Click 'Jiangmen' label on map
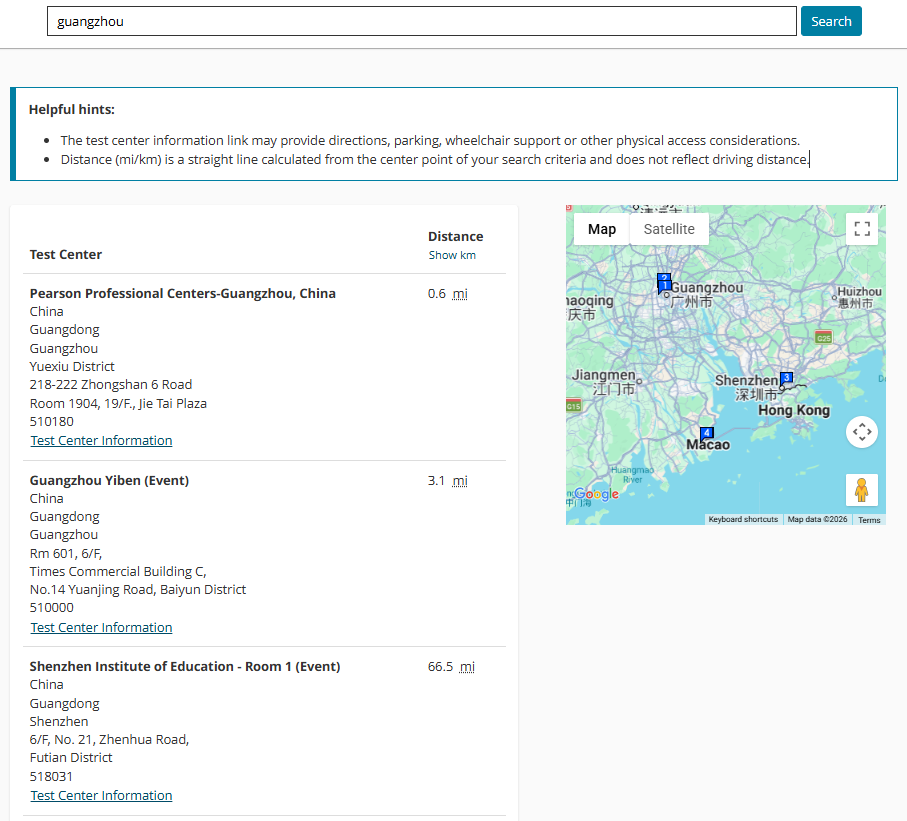Viewport: 907px width, 821px height. click(x=603, y=375)
